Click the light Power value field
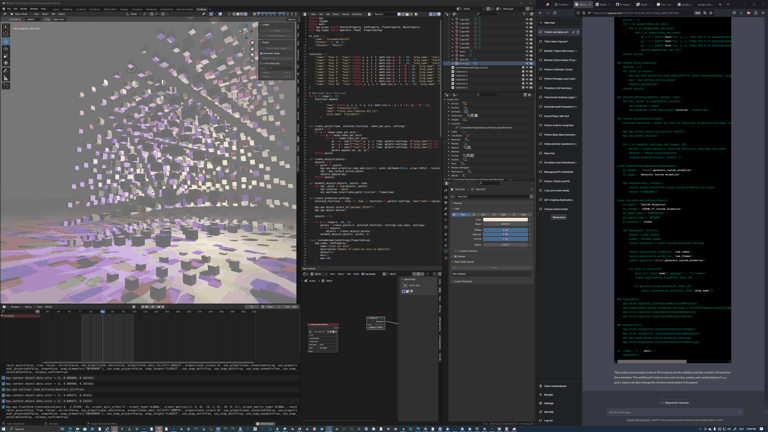Viewport: 768px width, 432px height. tap(505, 224)
